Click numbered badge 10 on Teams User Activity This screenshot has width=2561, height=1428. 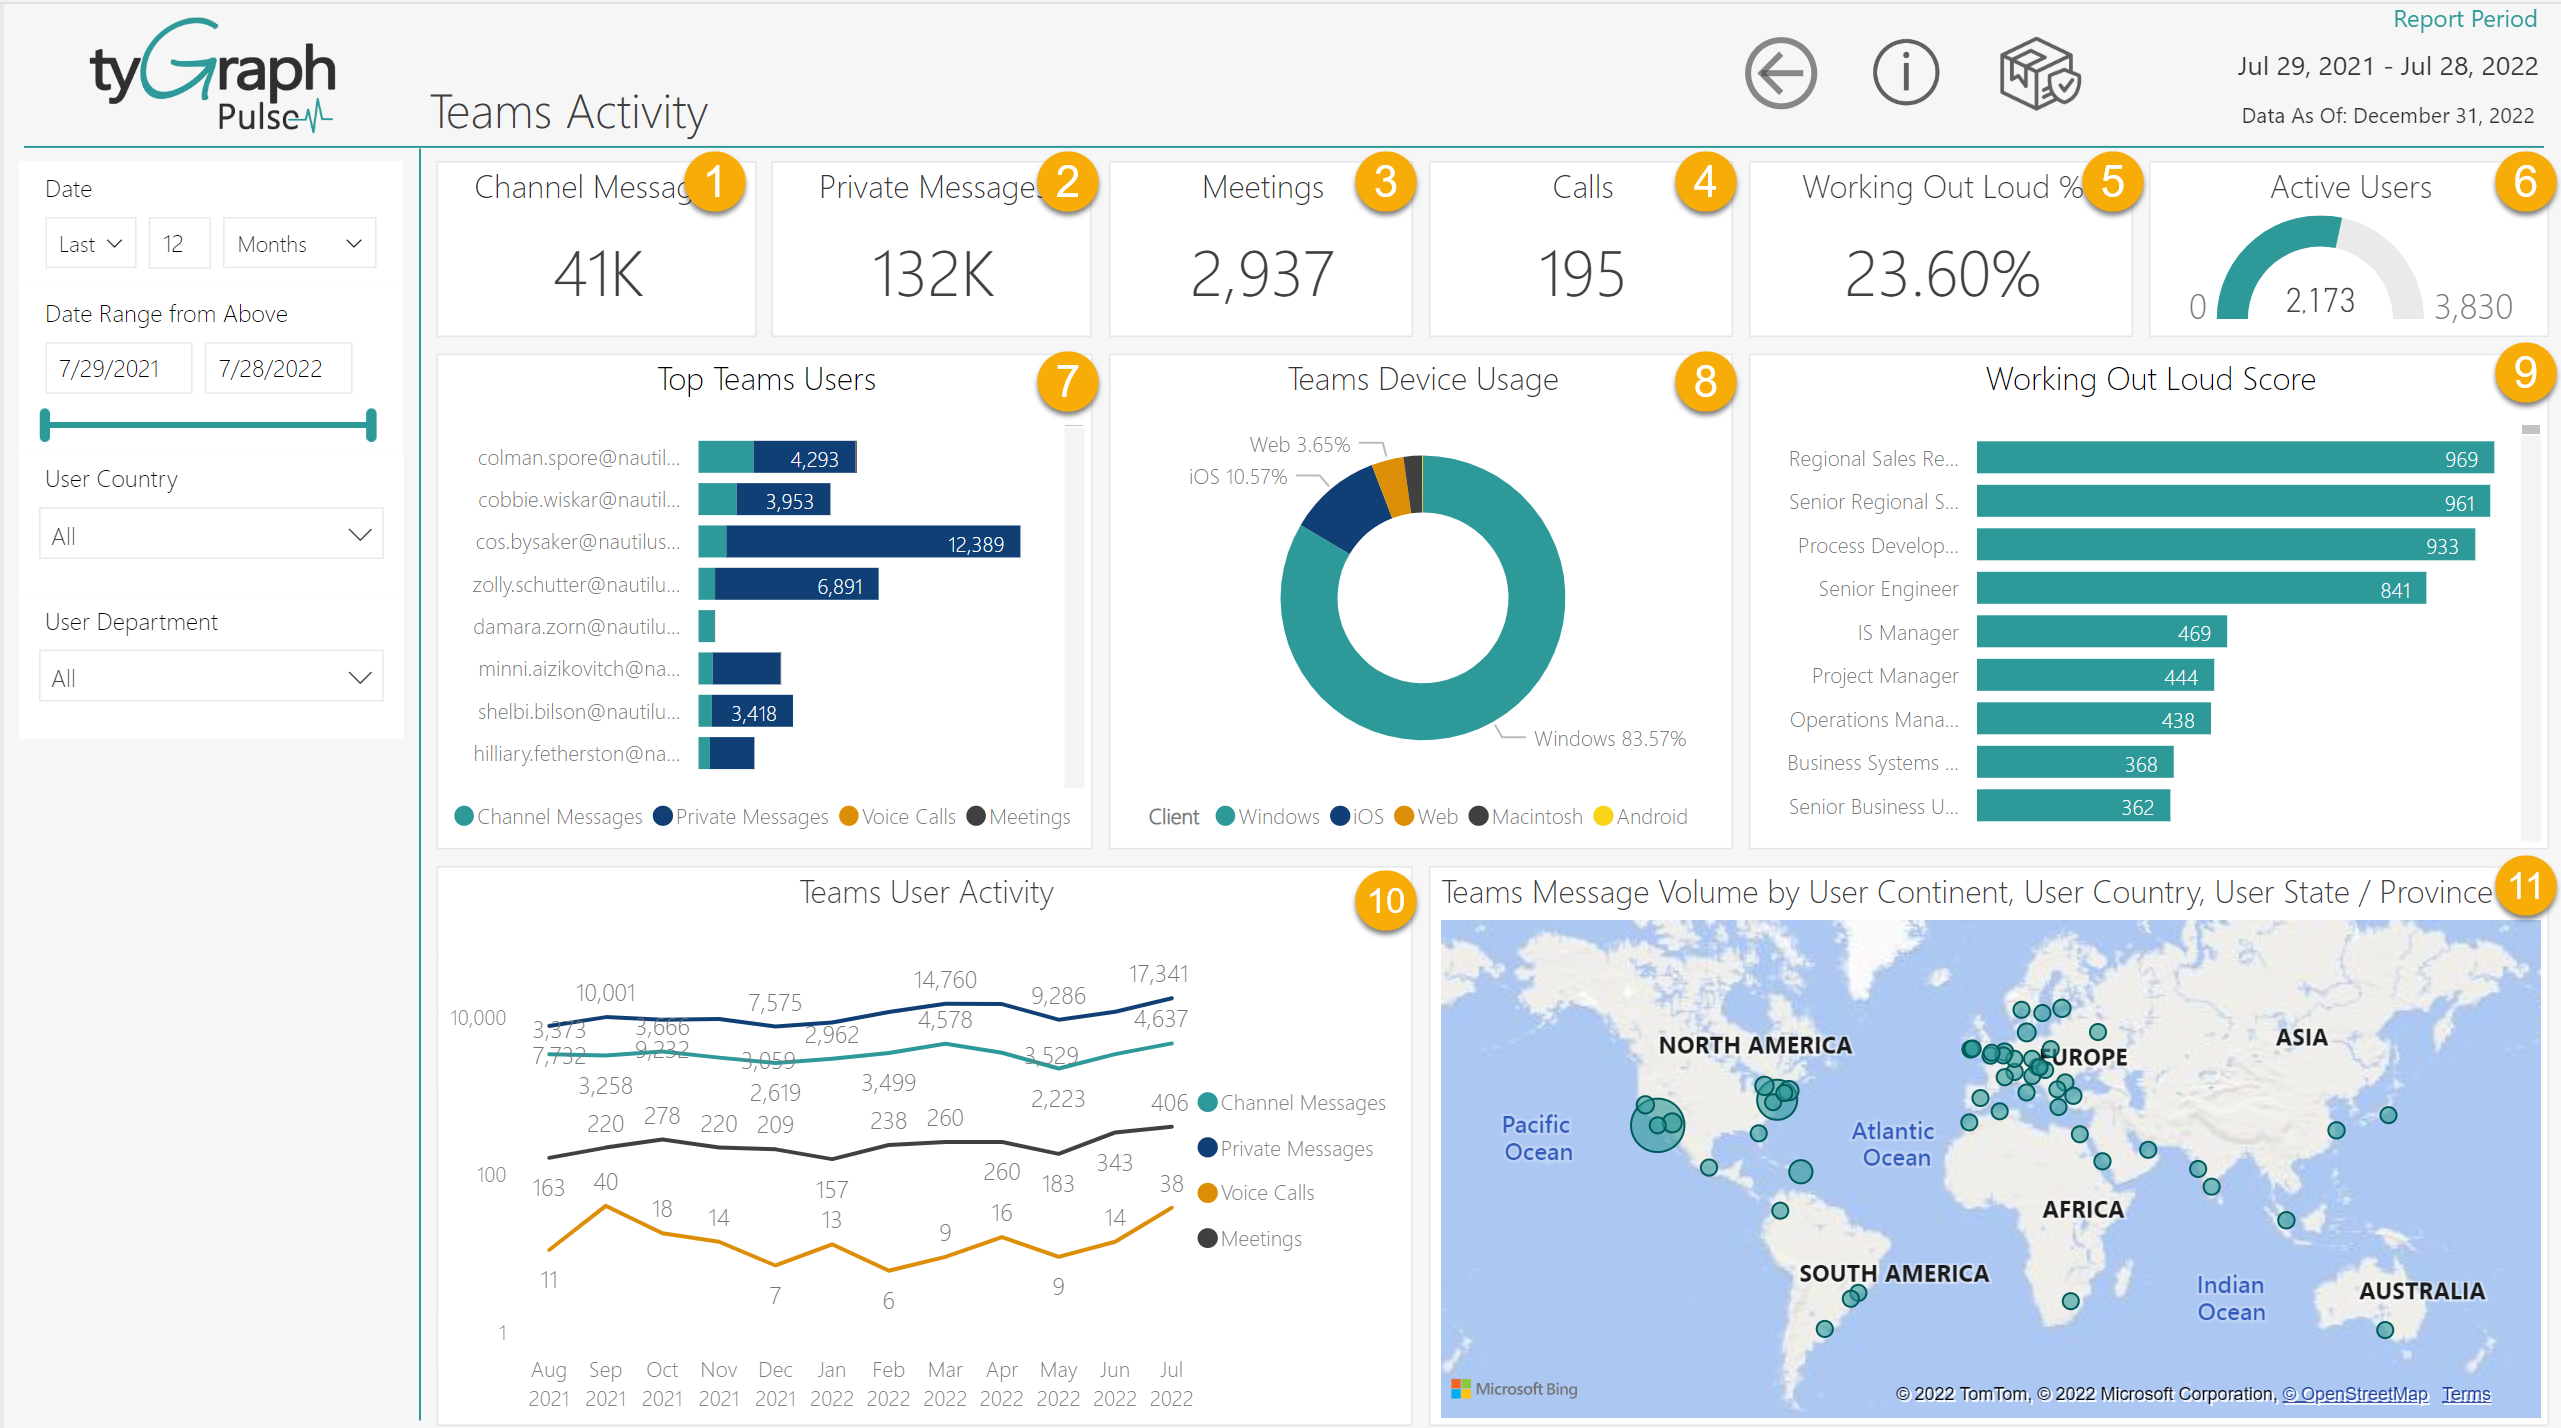1385,900
